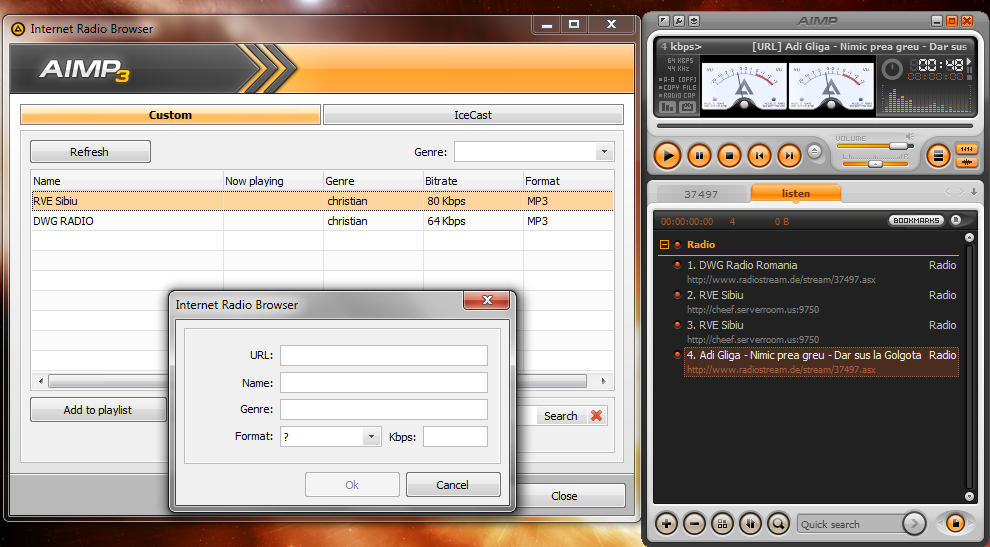Open sound effects via the small waveform button
Viewport: 990px width, 547px height.
pyautogui.click(x=967, y=162)
